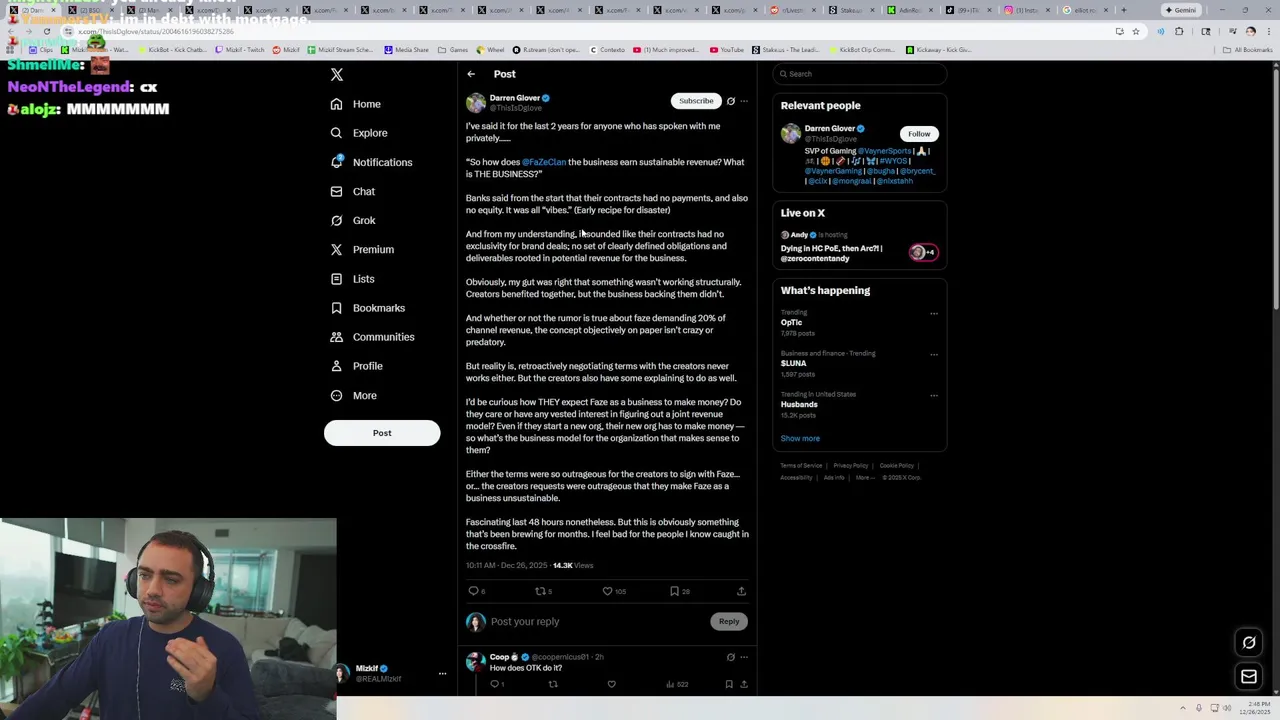Open the floating messages envelope button

click(x=1249, y=677)
